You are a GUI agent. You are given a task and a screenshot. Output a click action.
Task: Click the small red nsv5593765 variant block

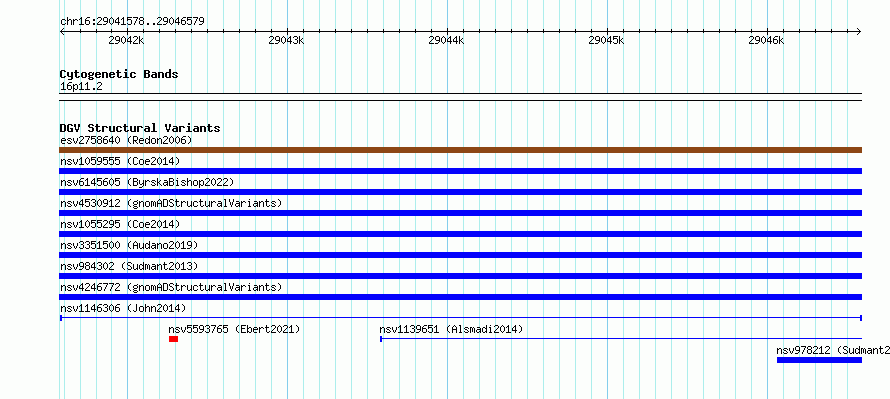pos(173,339)
